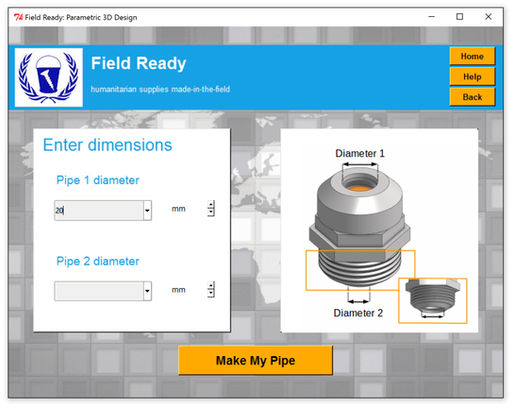Maximize the Field Ready window

click(x=460, y=17)
